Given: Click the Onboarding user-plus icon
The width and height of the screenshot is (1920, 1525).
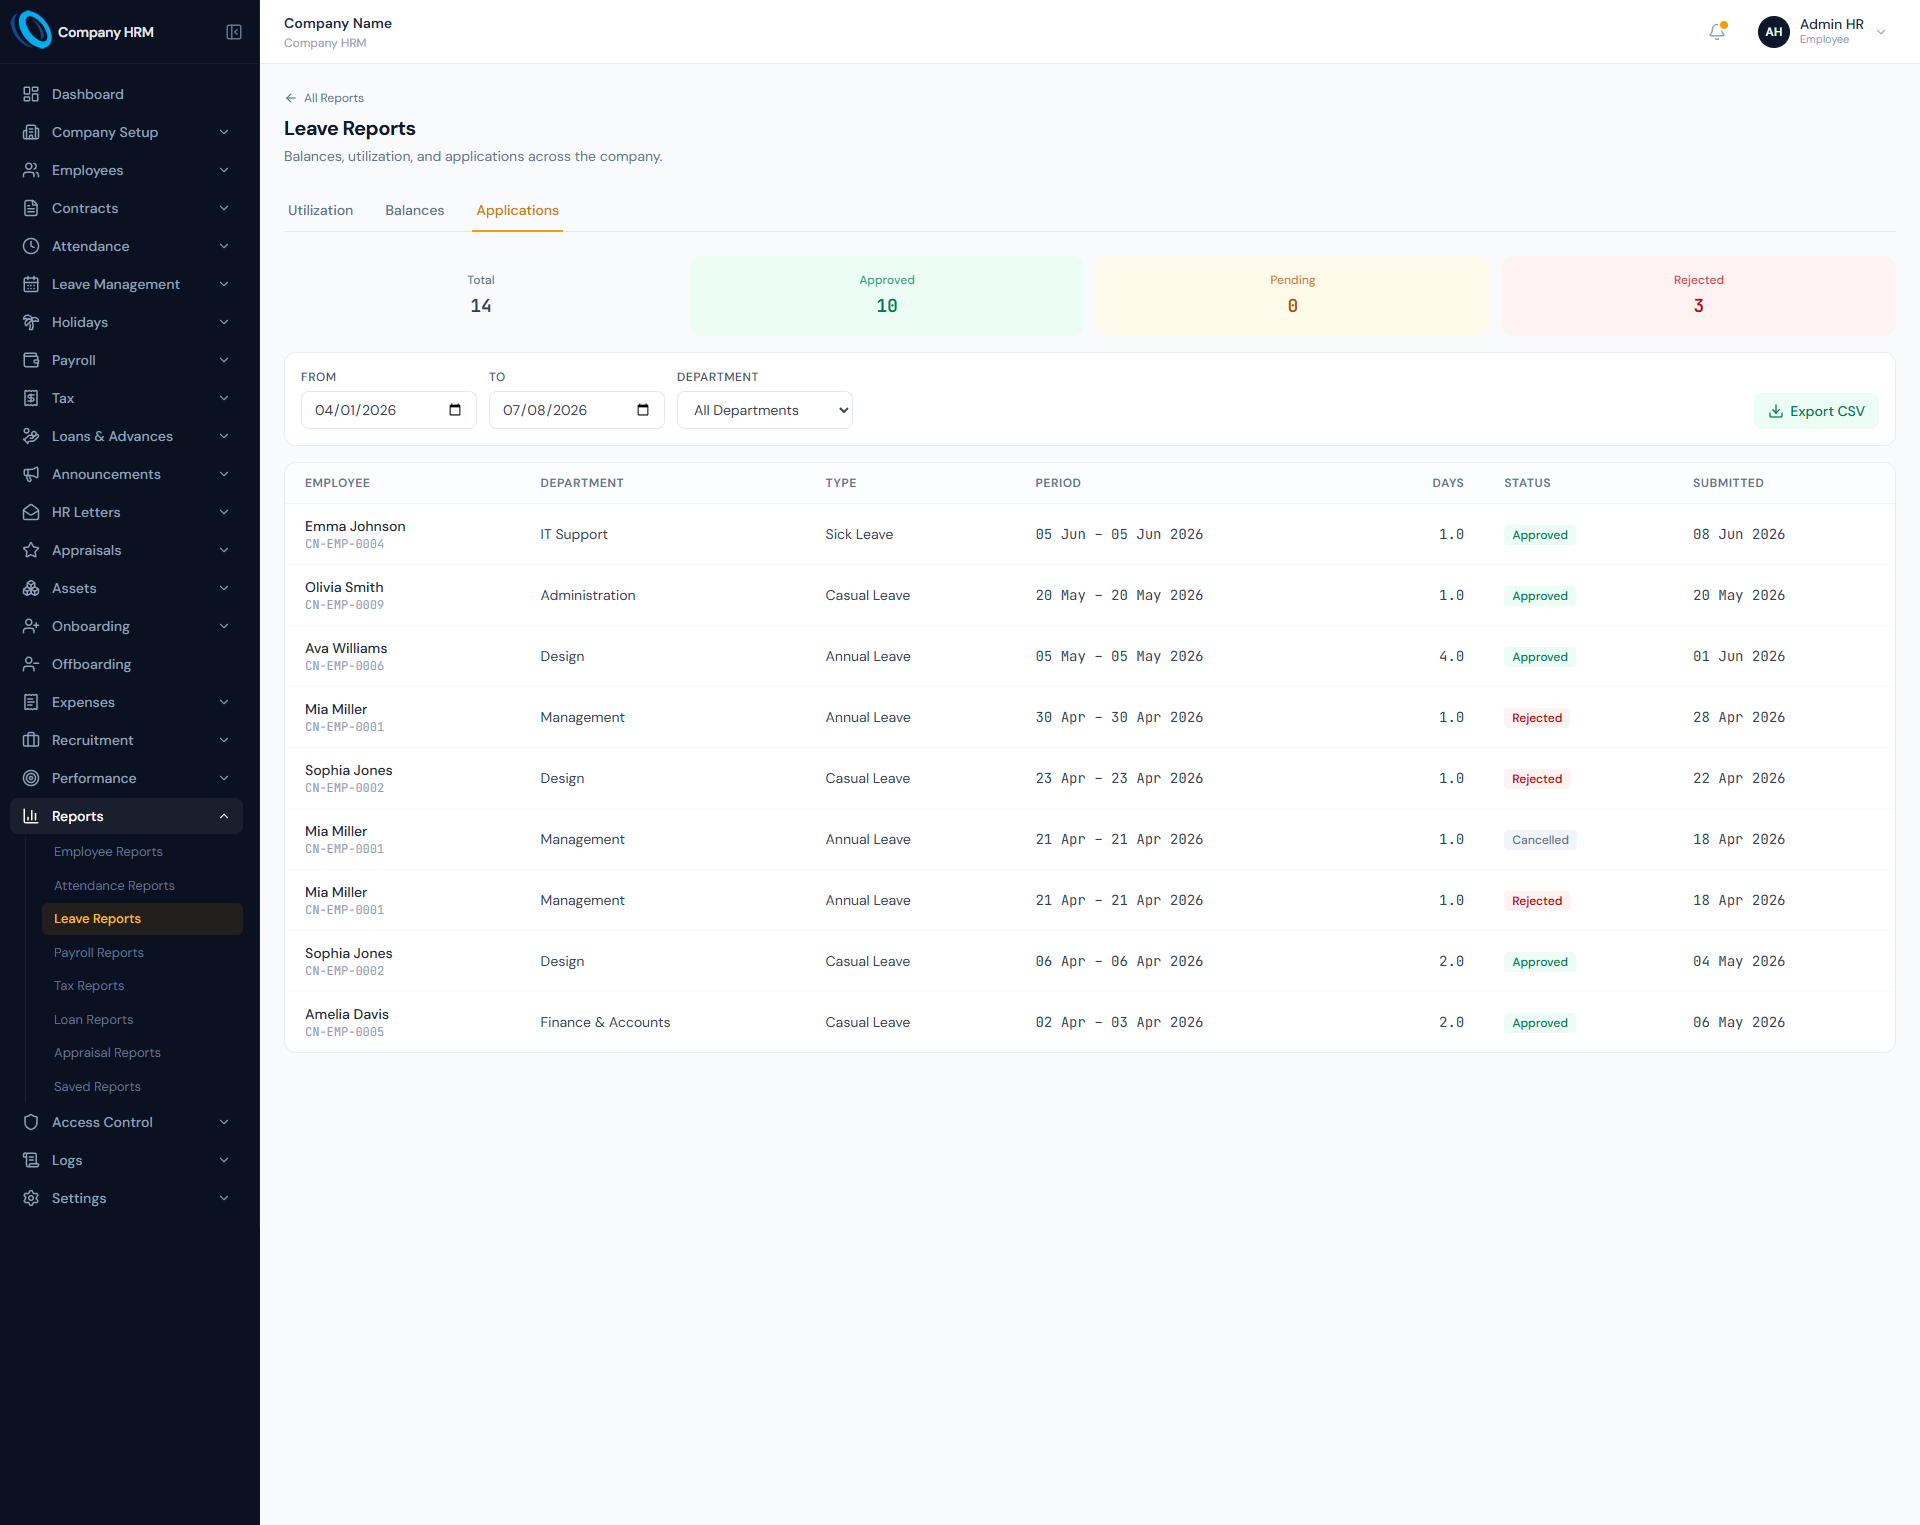Looking at the screenshot, I should [31, 626].
